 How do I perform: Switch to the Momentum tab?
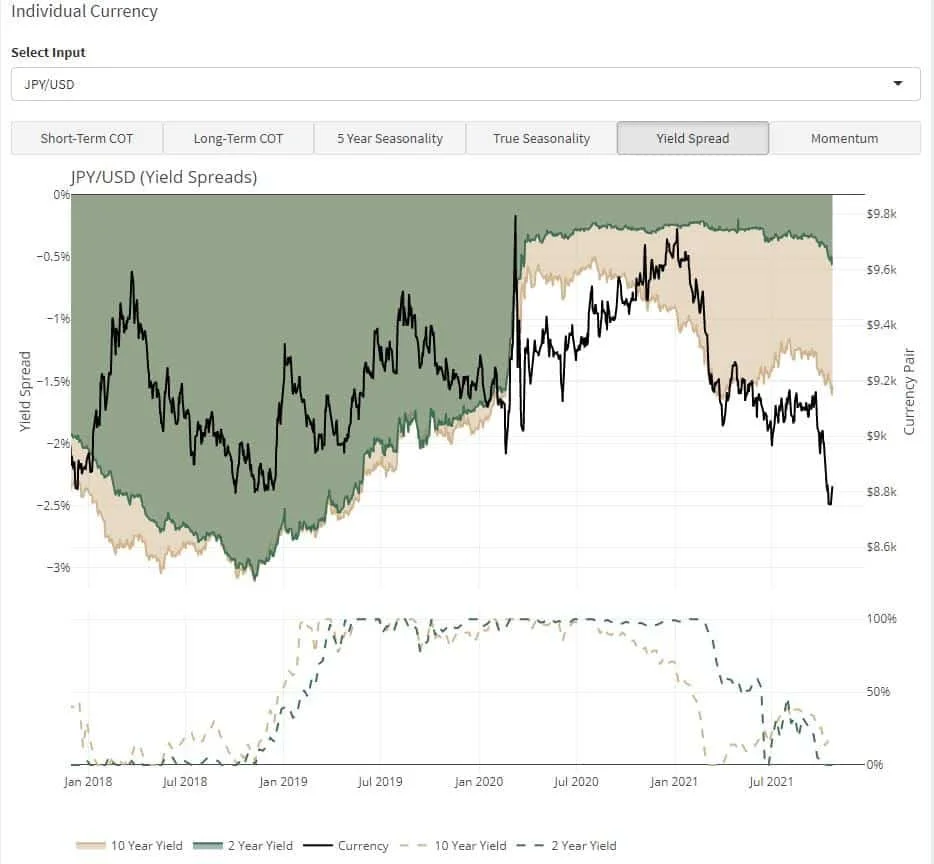[x=845, y=138]
